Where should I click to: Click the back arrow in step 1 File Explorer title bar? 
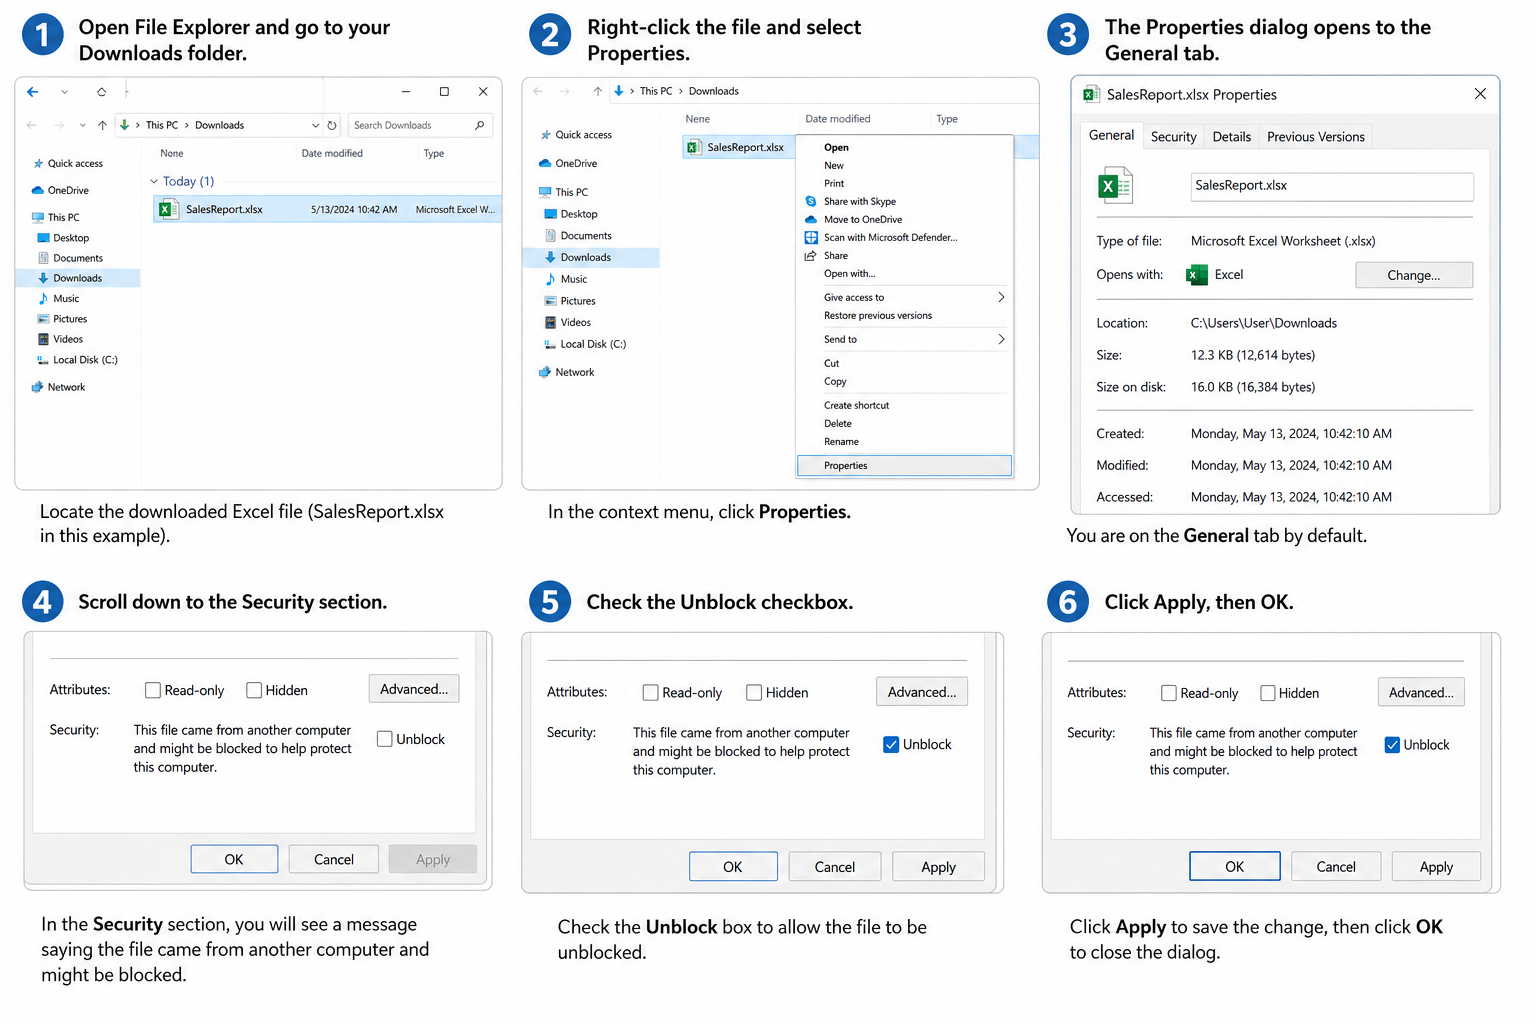(x=33, y=92)
